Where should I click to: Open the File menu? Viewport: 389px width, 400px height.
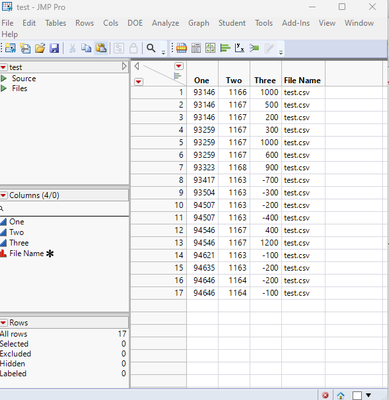[7, 23]
